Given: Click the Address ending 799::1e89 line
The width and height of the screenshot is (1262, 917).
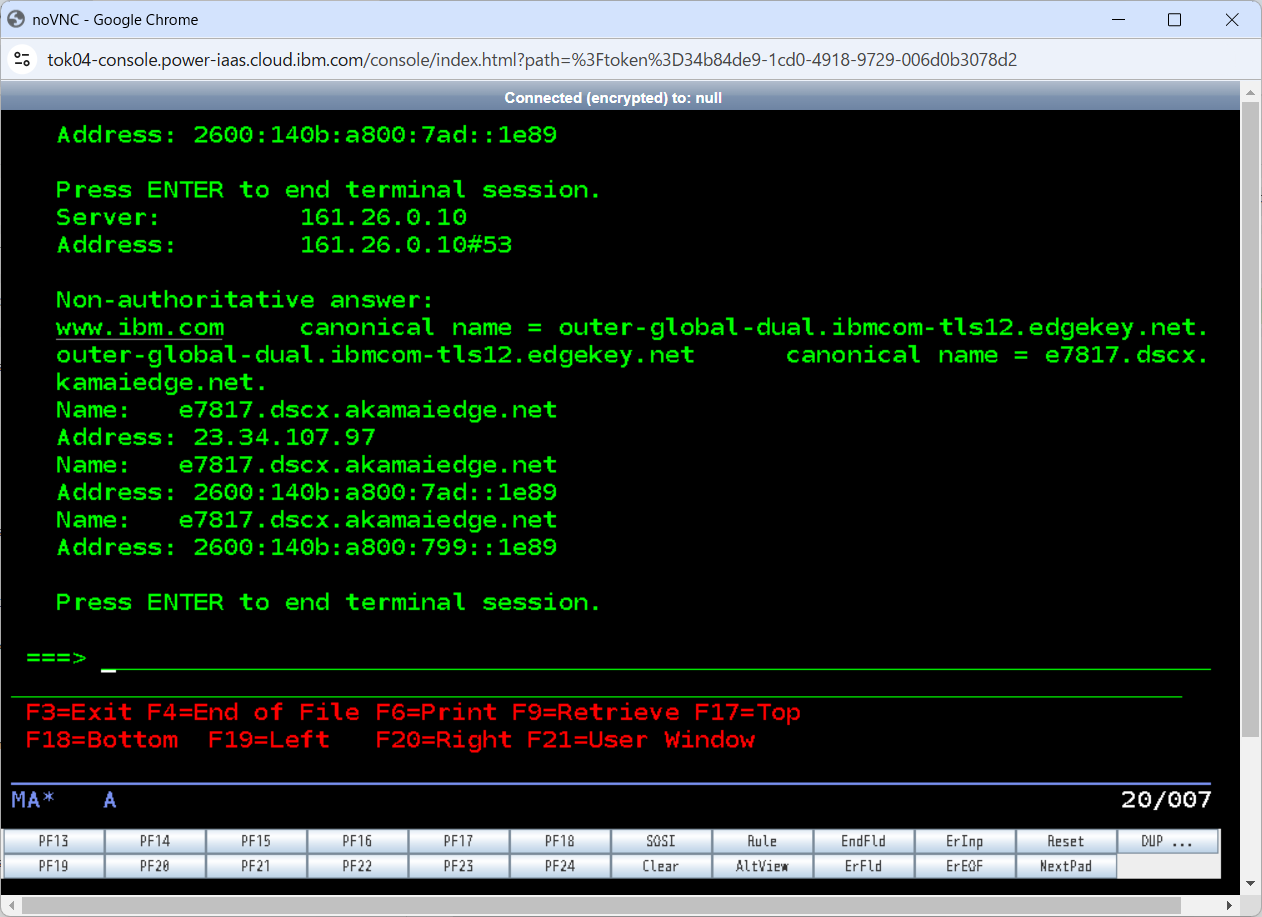Looking at the screenshot, I should click(x=306, y=548).
